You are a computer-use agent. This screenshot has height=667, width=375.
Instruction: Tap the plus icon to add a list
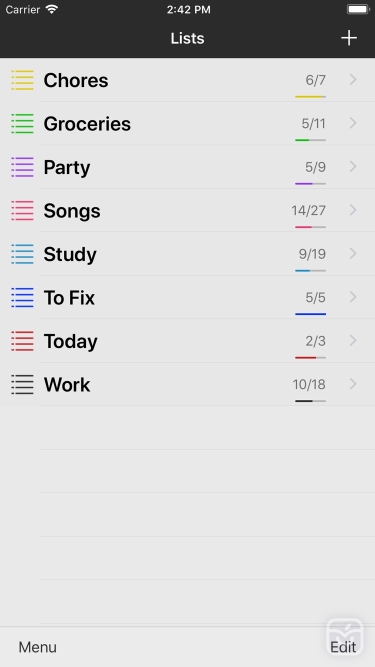point(349,38)
